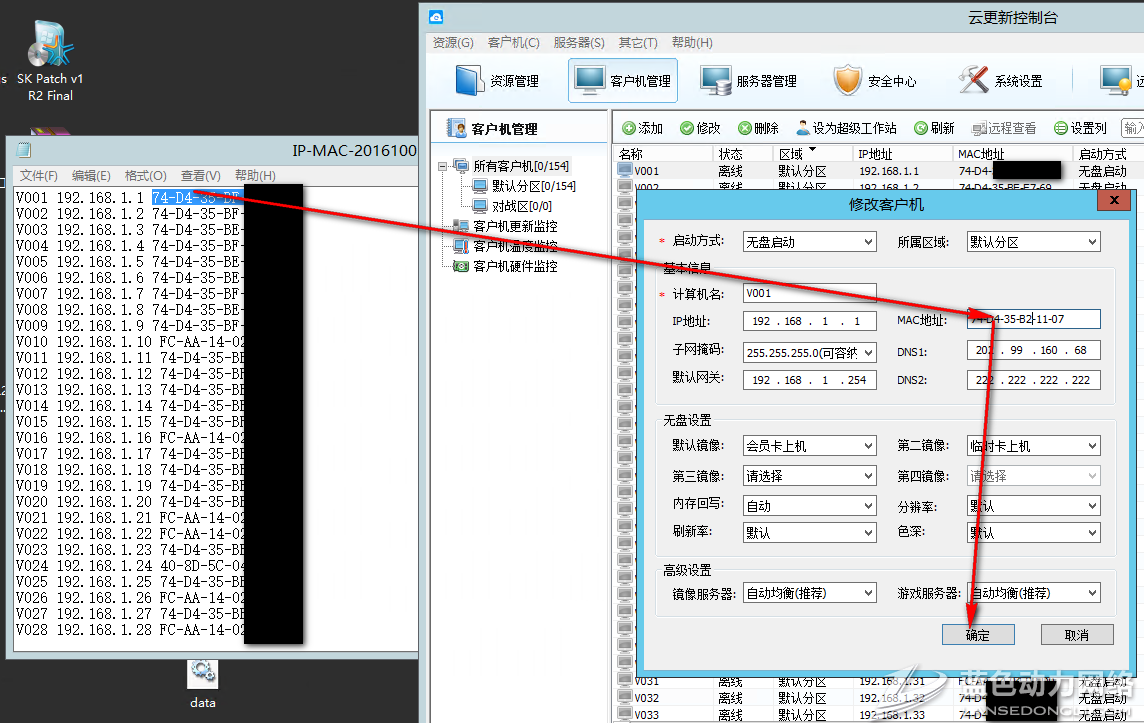1144x723 pixels.
Task: Select 客户机硬件监控 in the tree
Action: (514, 266)
